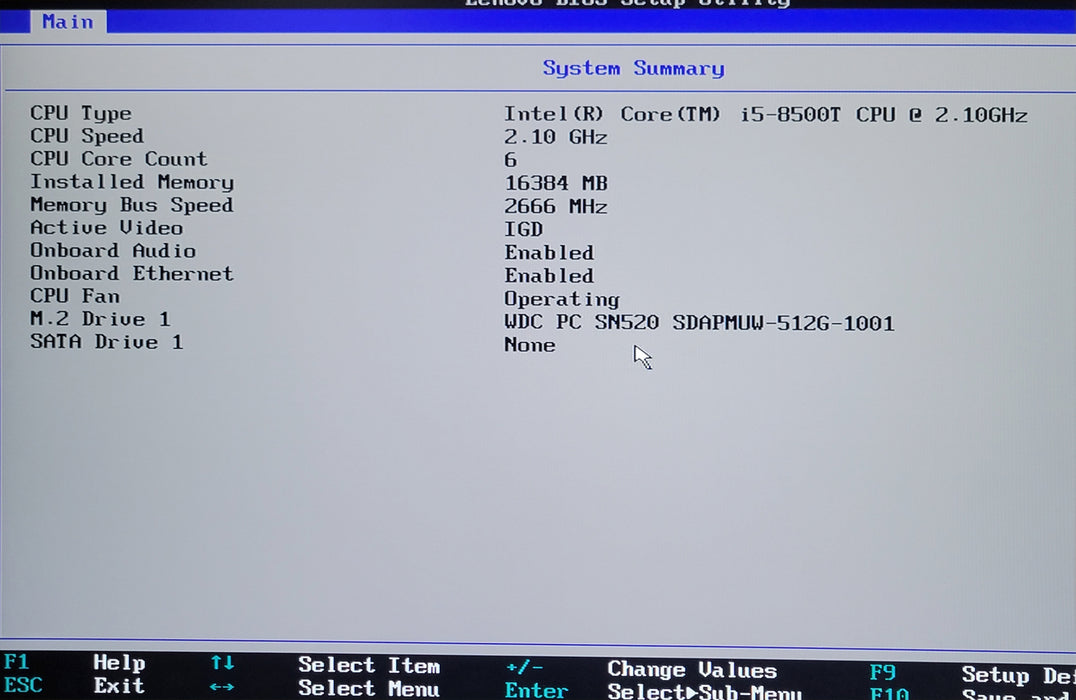Click the up-down arrows icon
The width and height of the screenshot is (1076, 700).
click(222, 663)
